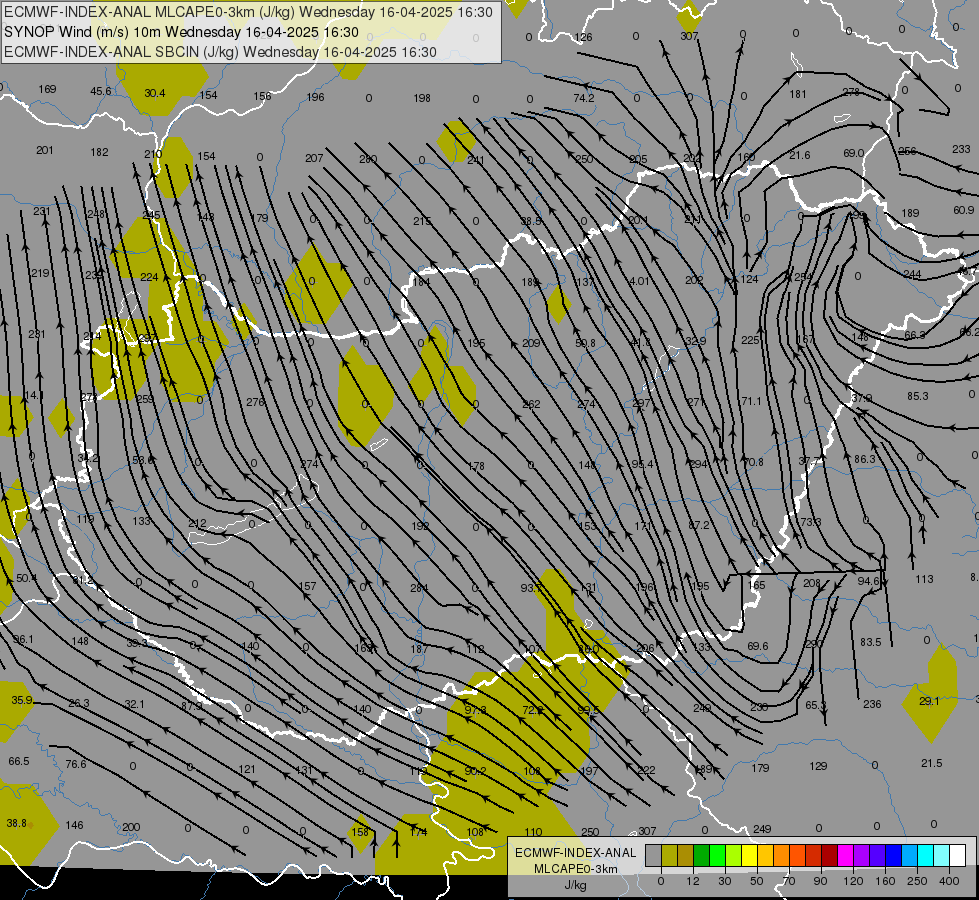979x900 pixels.
Task: Pick the purple swatch right of magenta
Action: coord(861,855)
